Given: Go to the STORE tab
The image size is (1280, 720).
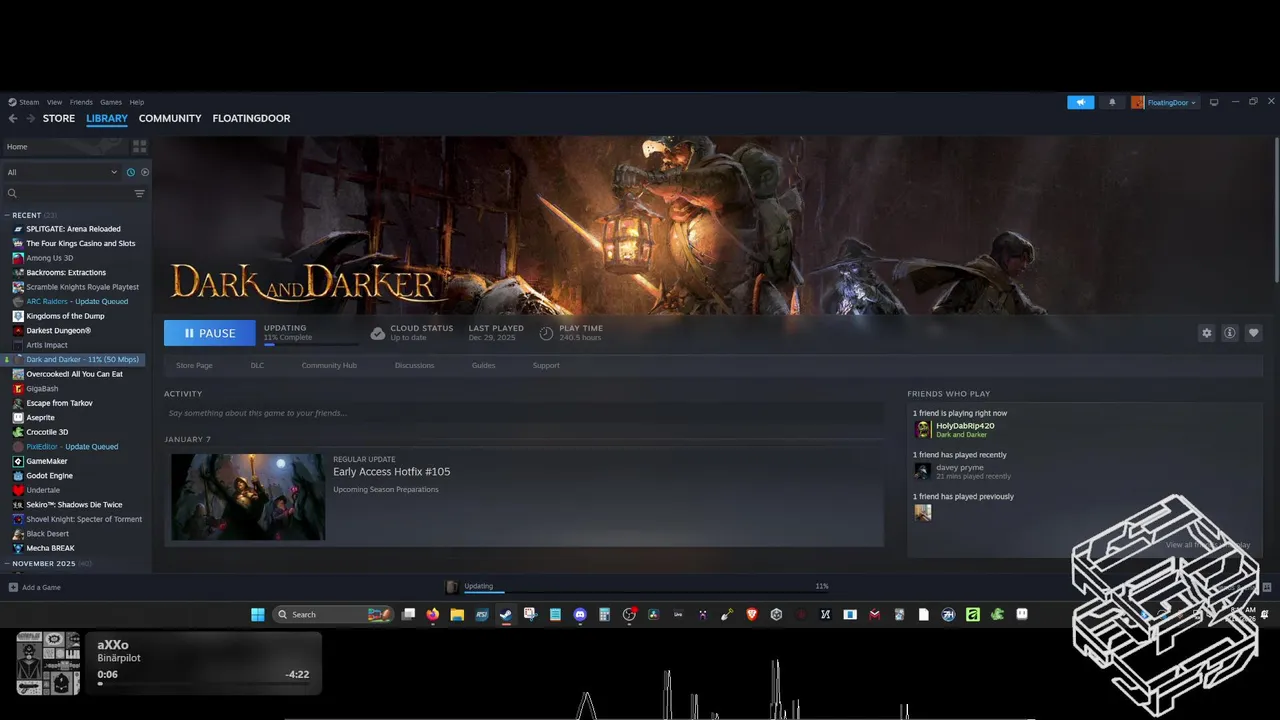Looking at the screenshot, I should click(59, 118).
